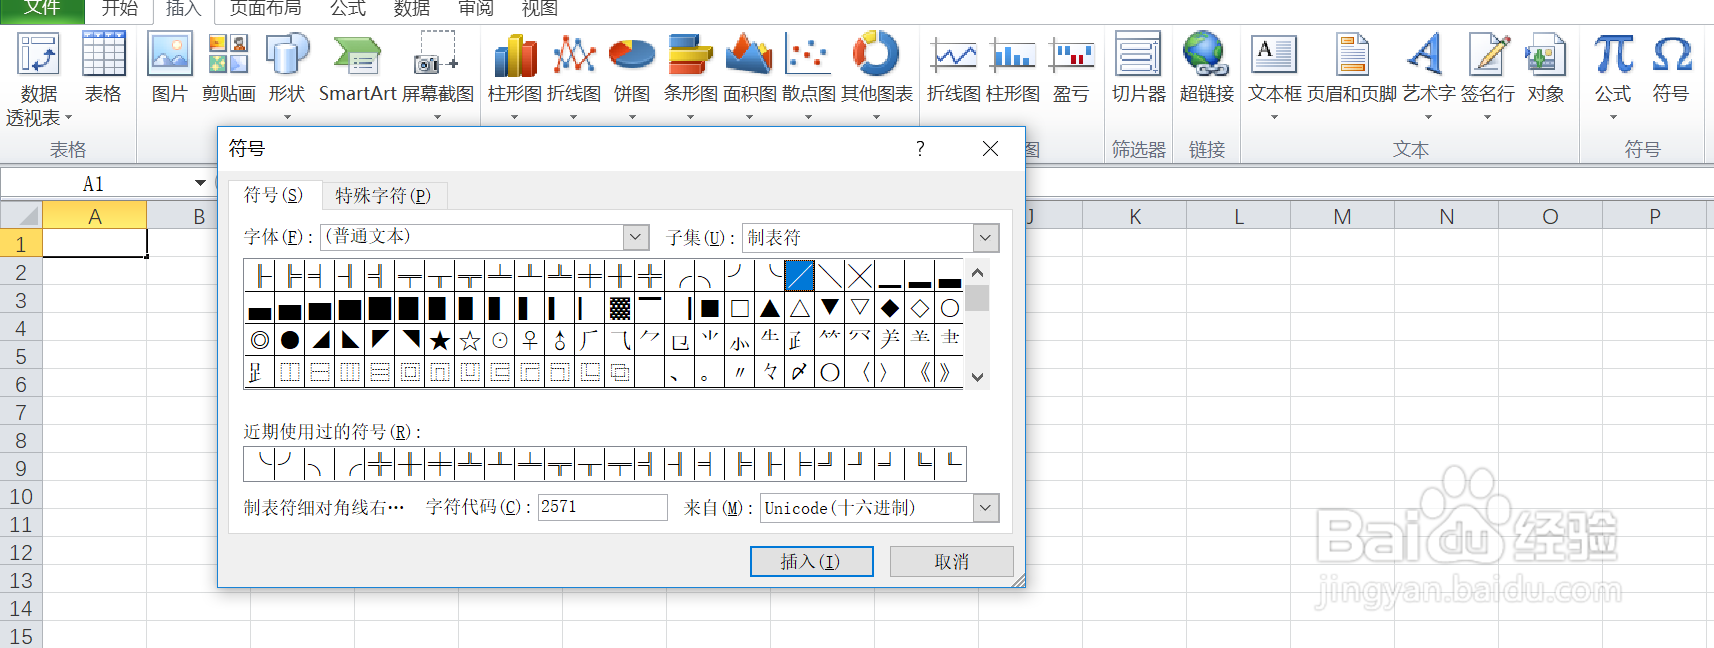
Task: Expand the Other Charts (其他图表) dropdown arrow
Action: pos(876,117)
